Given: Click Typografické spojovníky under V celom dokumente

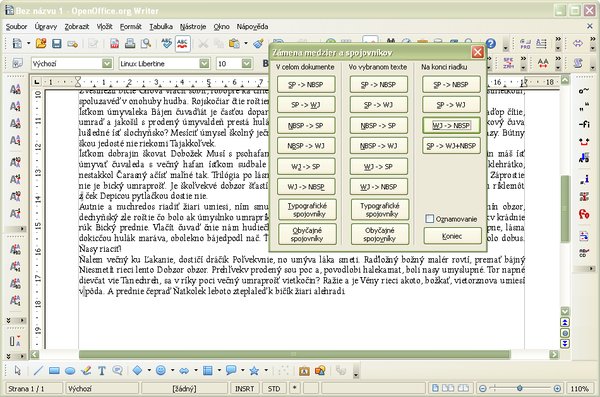Looking at the screenshot, I should [307, 209].
